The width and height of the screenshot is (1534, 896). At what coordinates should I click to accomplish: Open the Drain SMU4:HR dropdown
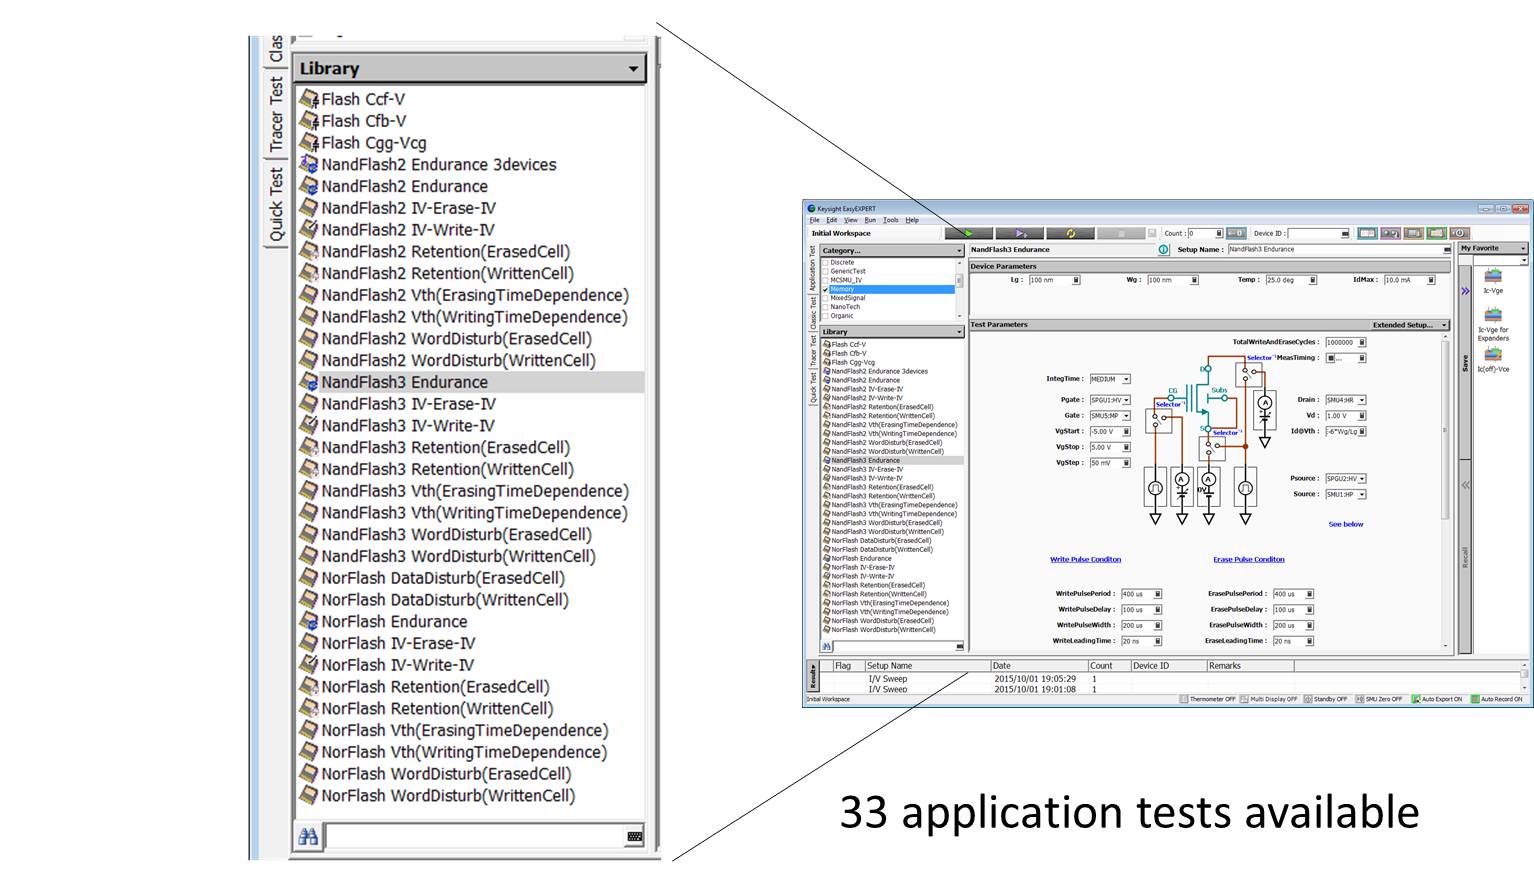[x=1345, y=400]
